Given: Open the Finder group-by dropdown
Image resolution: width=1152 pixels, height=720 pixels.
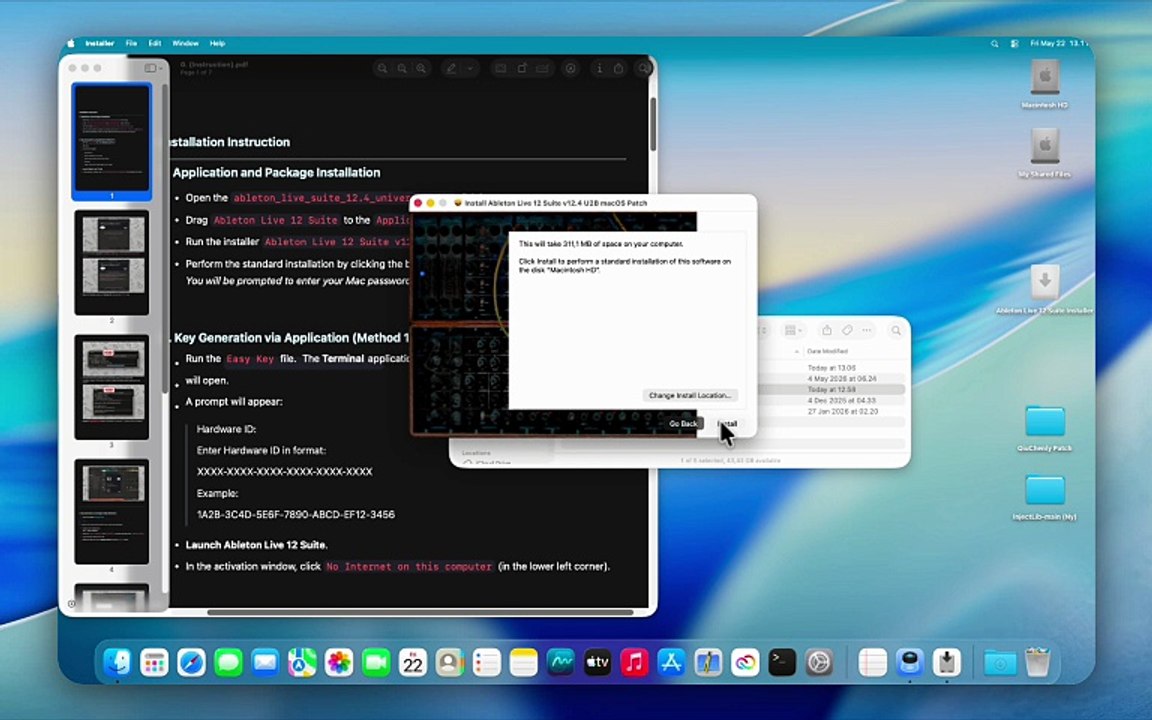Looking at the screenshot, I should [793, 331].
